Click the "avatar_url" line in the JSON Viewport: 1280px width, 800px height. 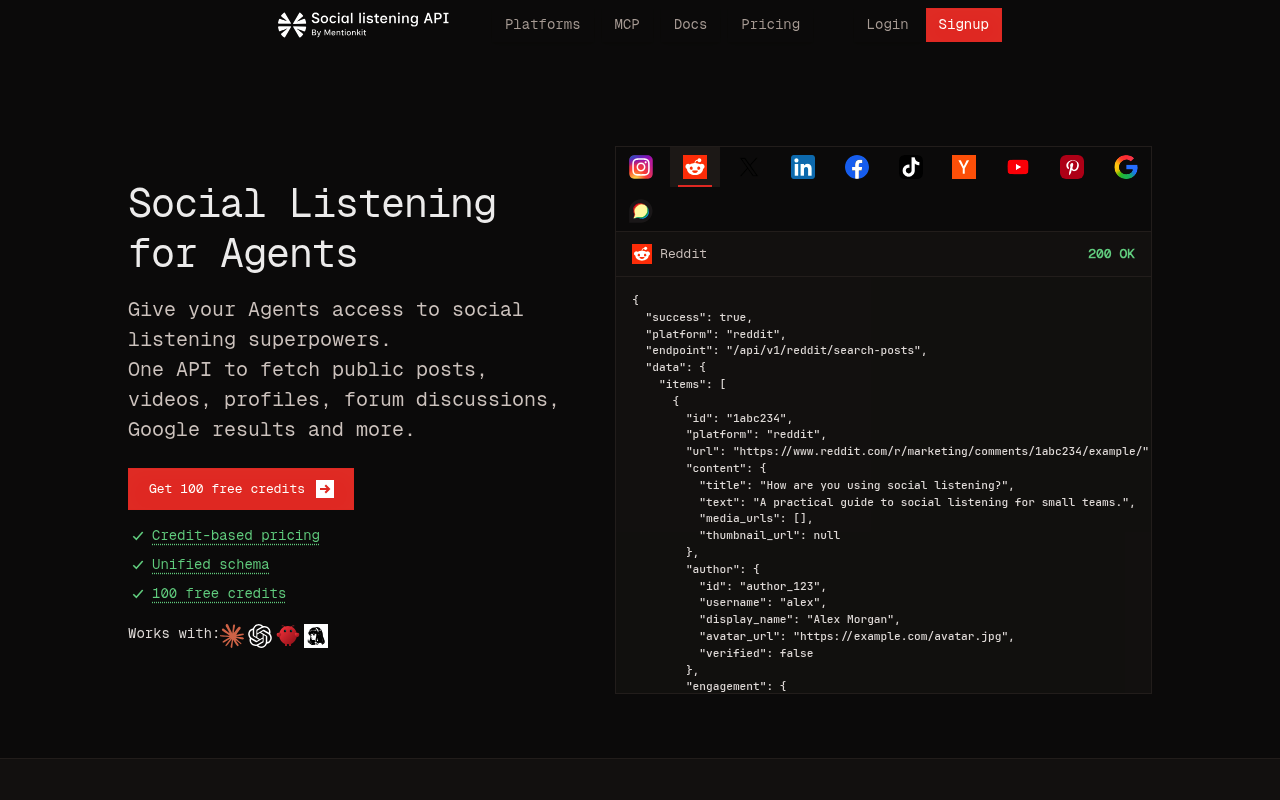tap(857, 636)
